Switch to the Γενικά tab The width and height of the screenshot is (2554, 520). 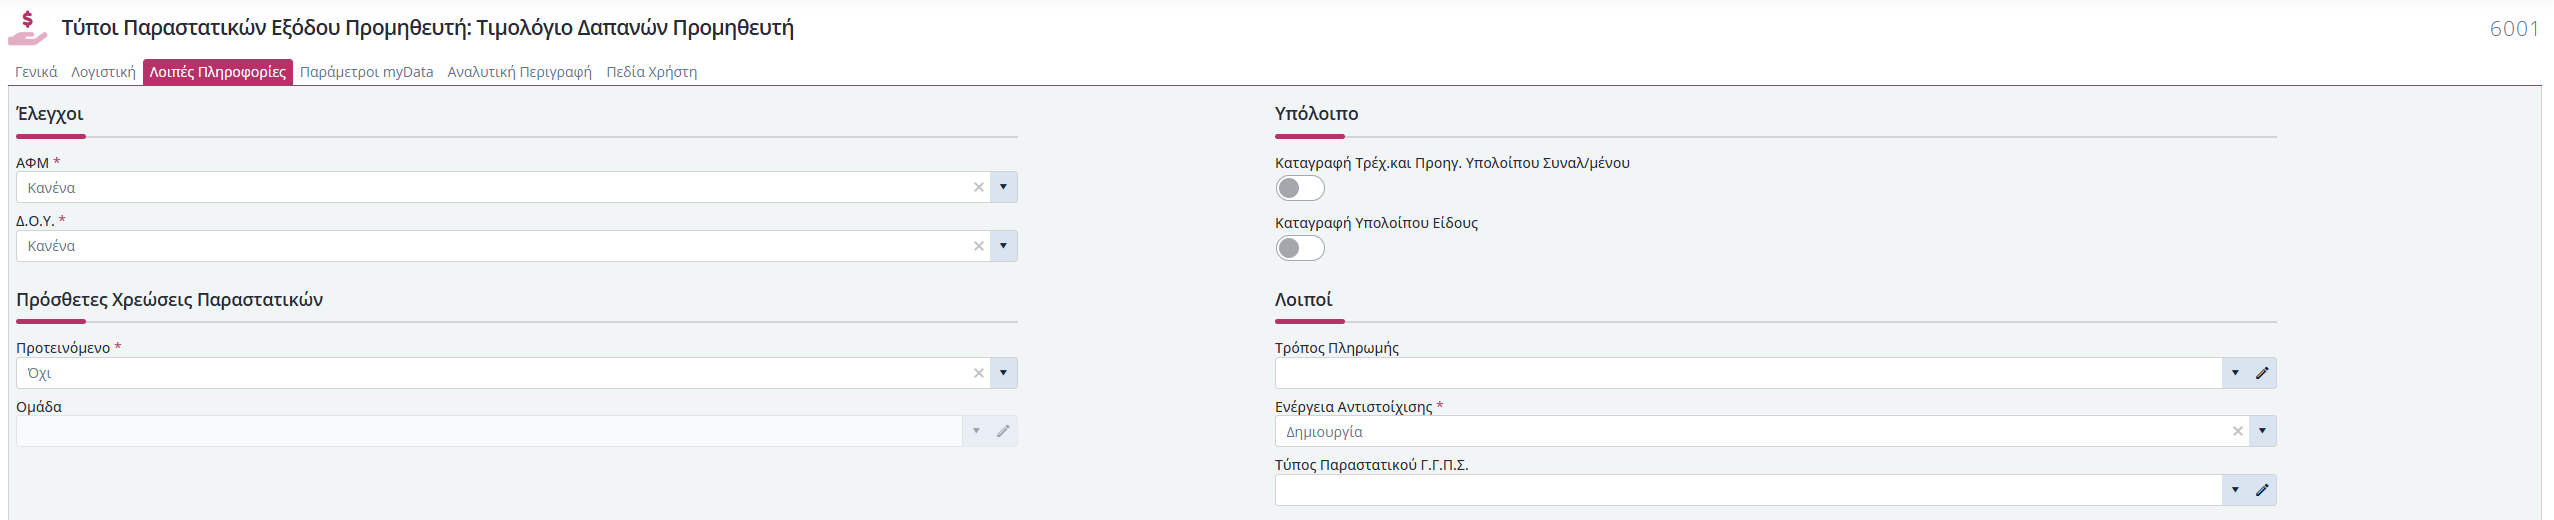(x=36, y=72)
